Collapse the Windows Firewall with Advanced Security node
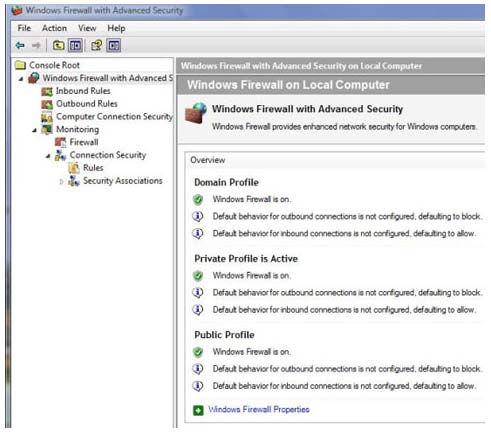Viewport: 491px width, 433px height. click(x=21, y=79)
